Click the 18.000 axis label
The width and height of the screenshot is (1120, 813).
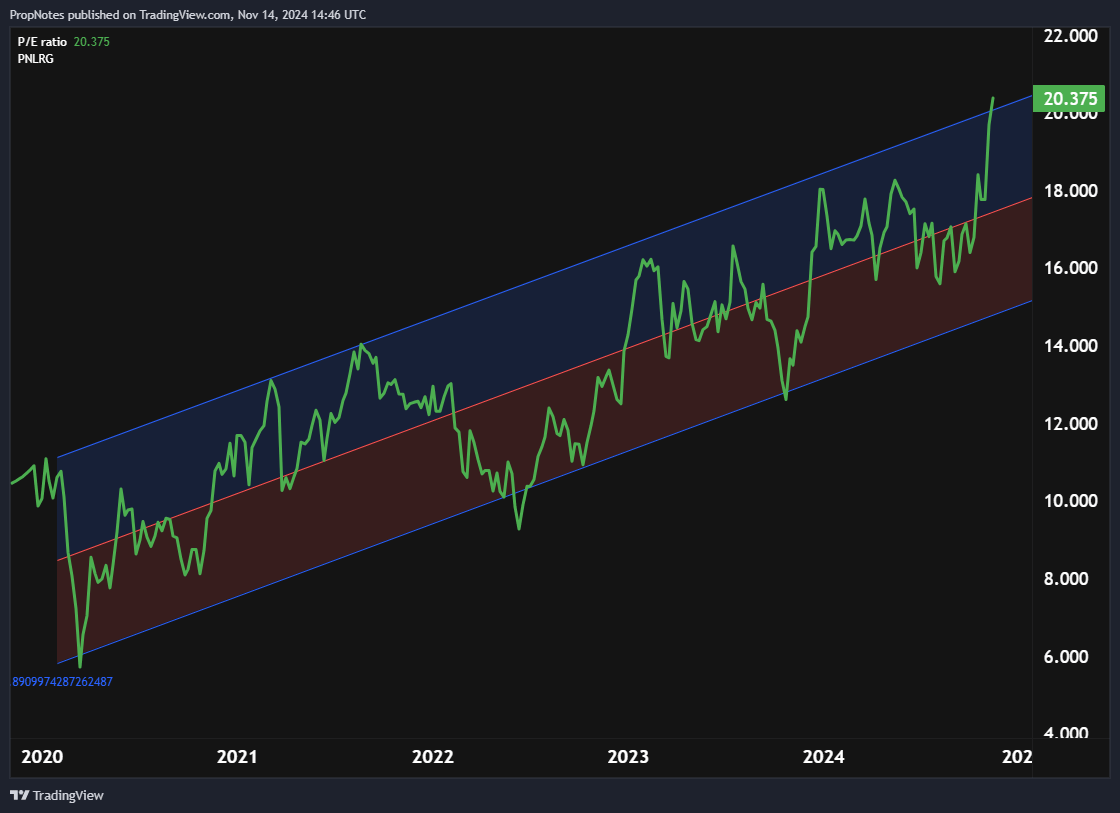[1070, 191]
